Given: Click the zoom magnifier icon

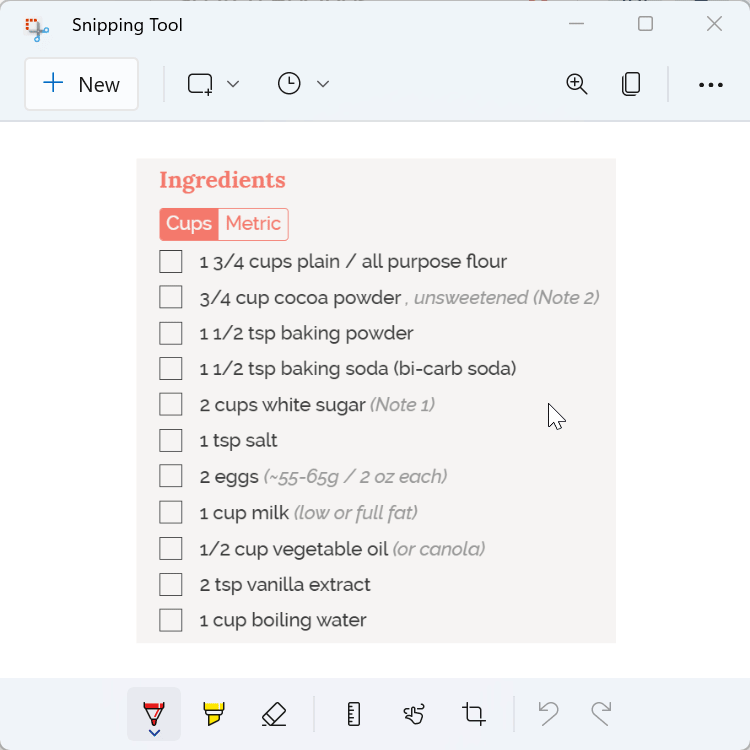Looking at the screenshot, I should 577,84.
